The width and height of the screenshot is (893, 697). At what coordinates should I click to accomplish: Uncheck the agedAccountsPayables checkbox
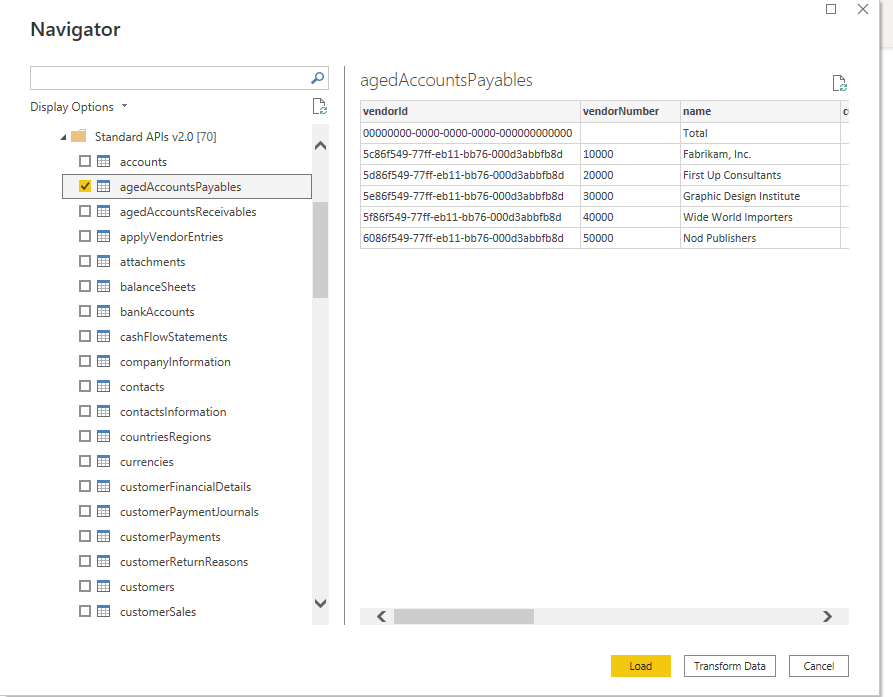(x=84, y=186)
